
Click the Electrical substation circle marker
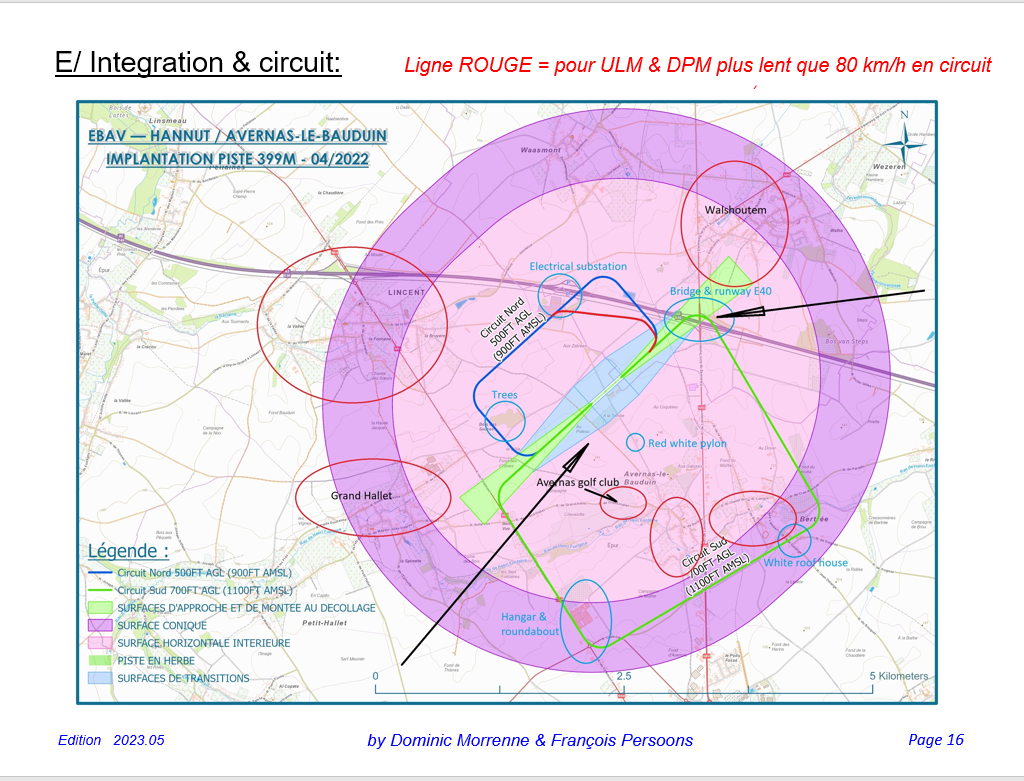coord(560,295)
